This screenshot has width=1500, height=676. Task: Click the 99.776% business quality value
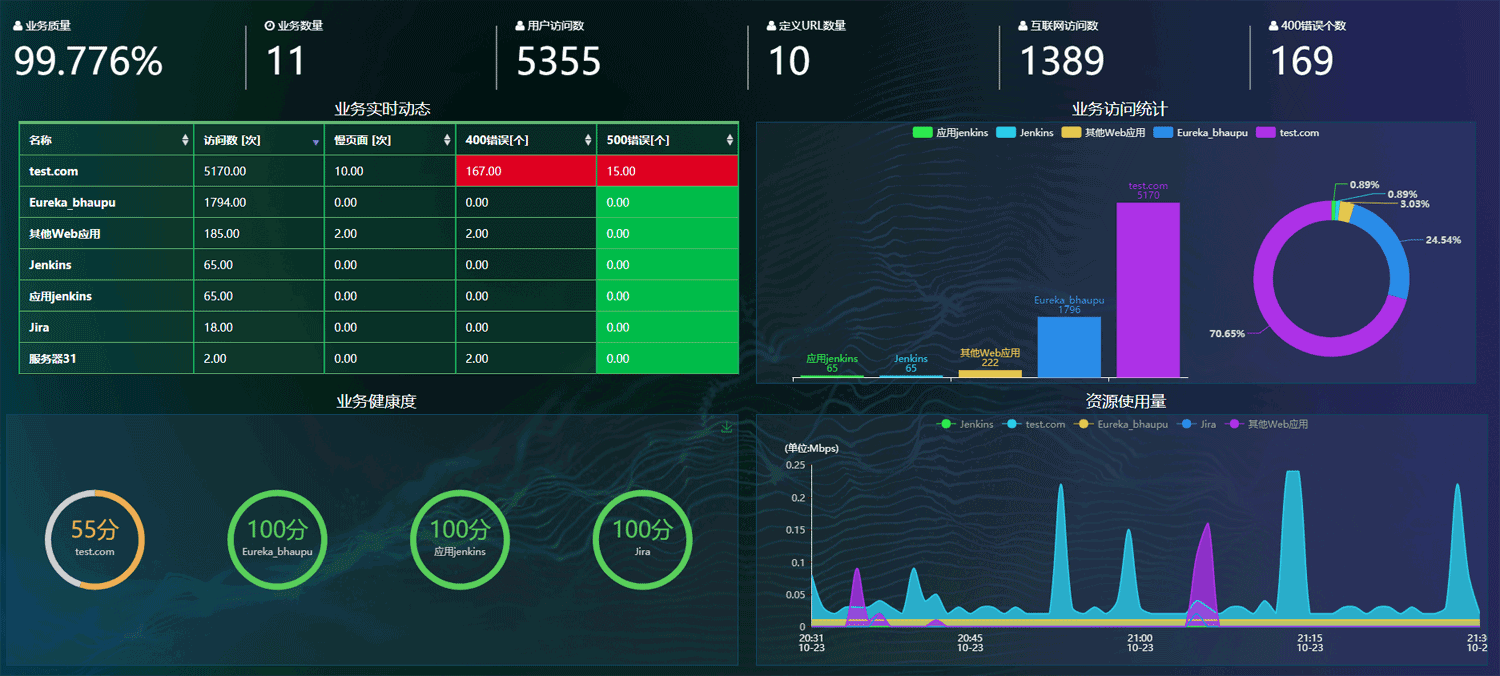tap(88, 62)
